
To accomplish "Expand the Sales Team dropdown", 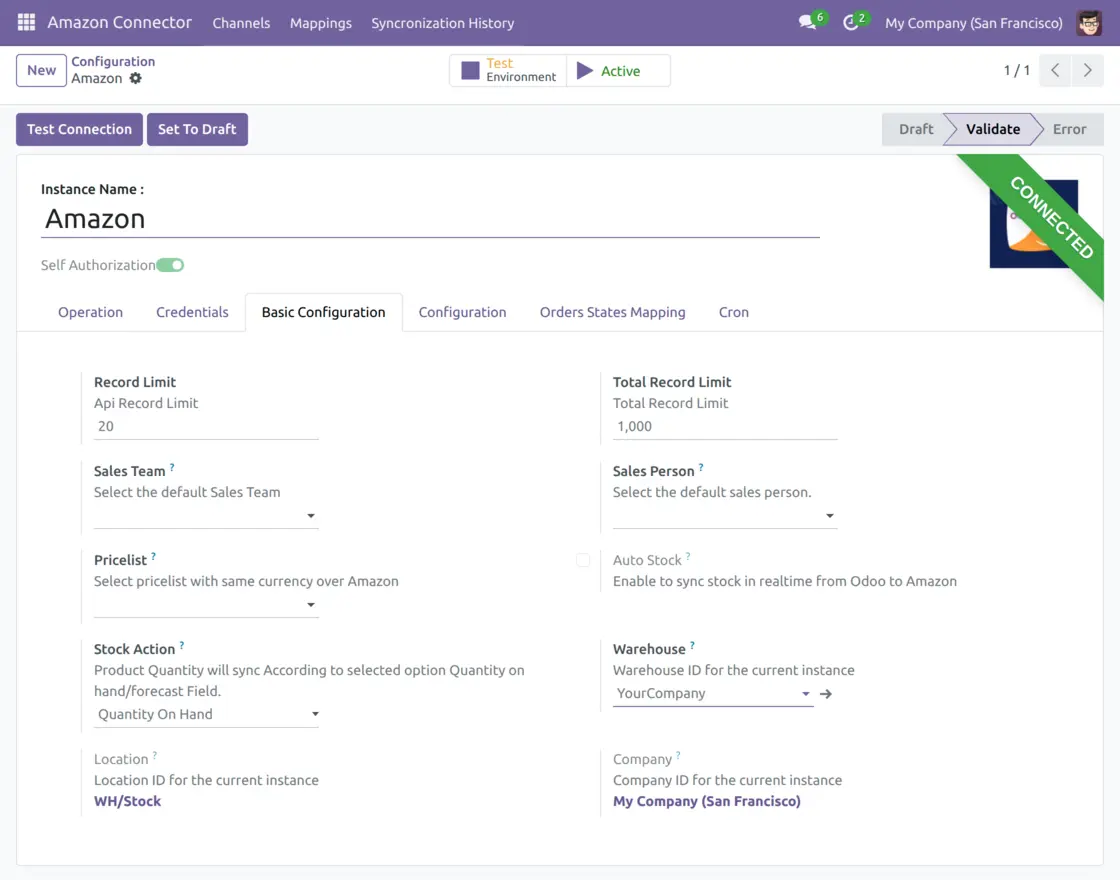I will point(206,516).
